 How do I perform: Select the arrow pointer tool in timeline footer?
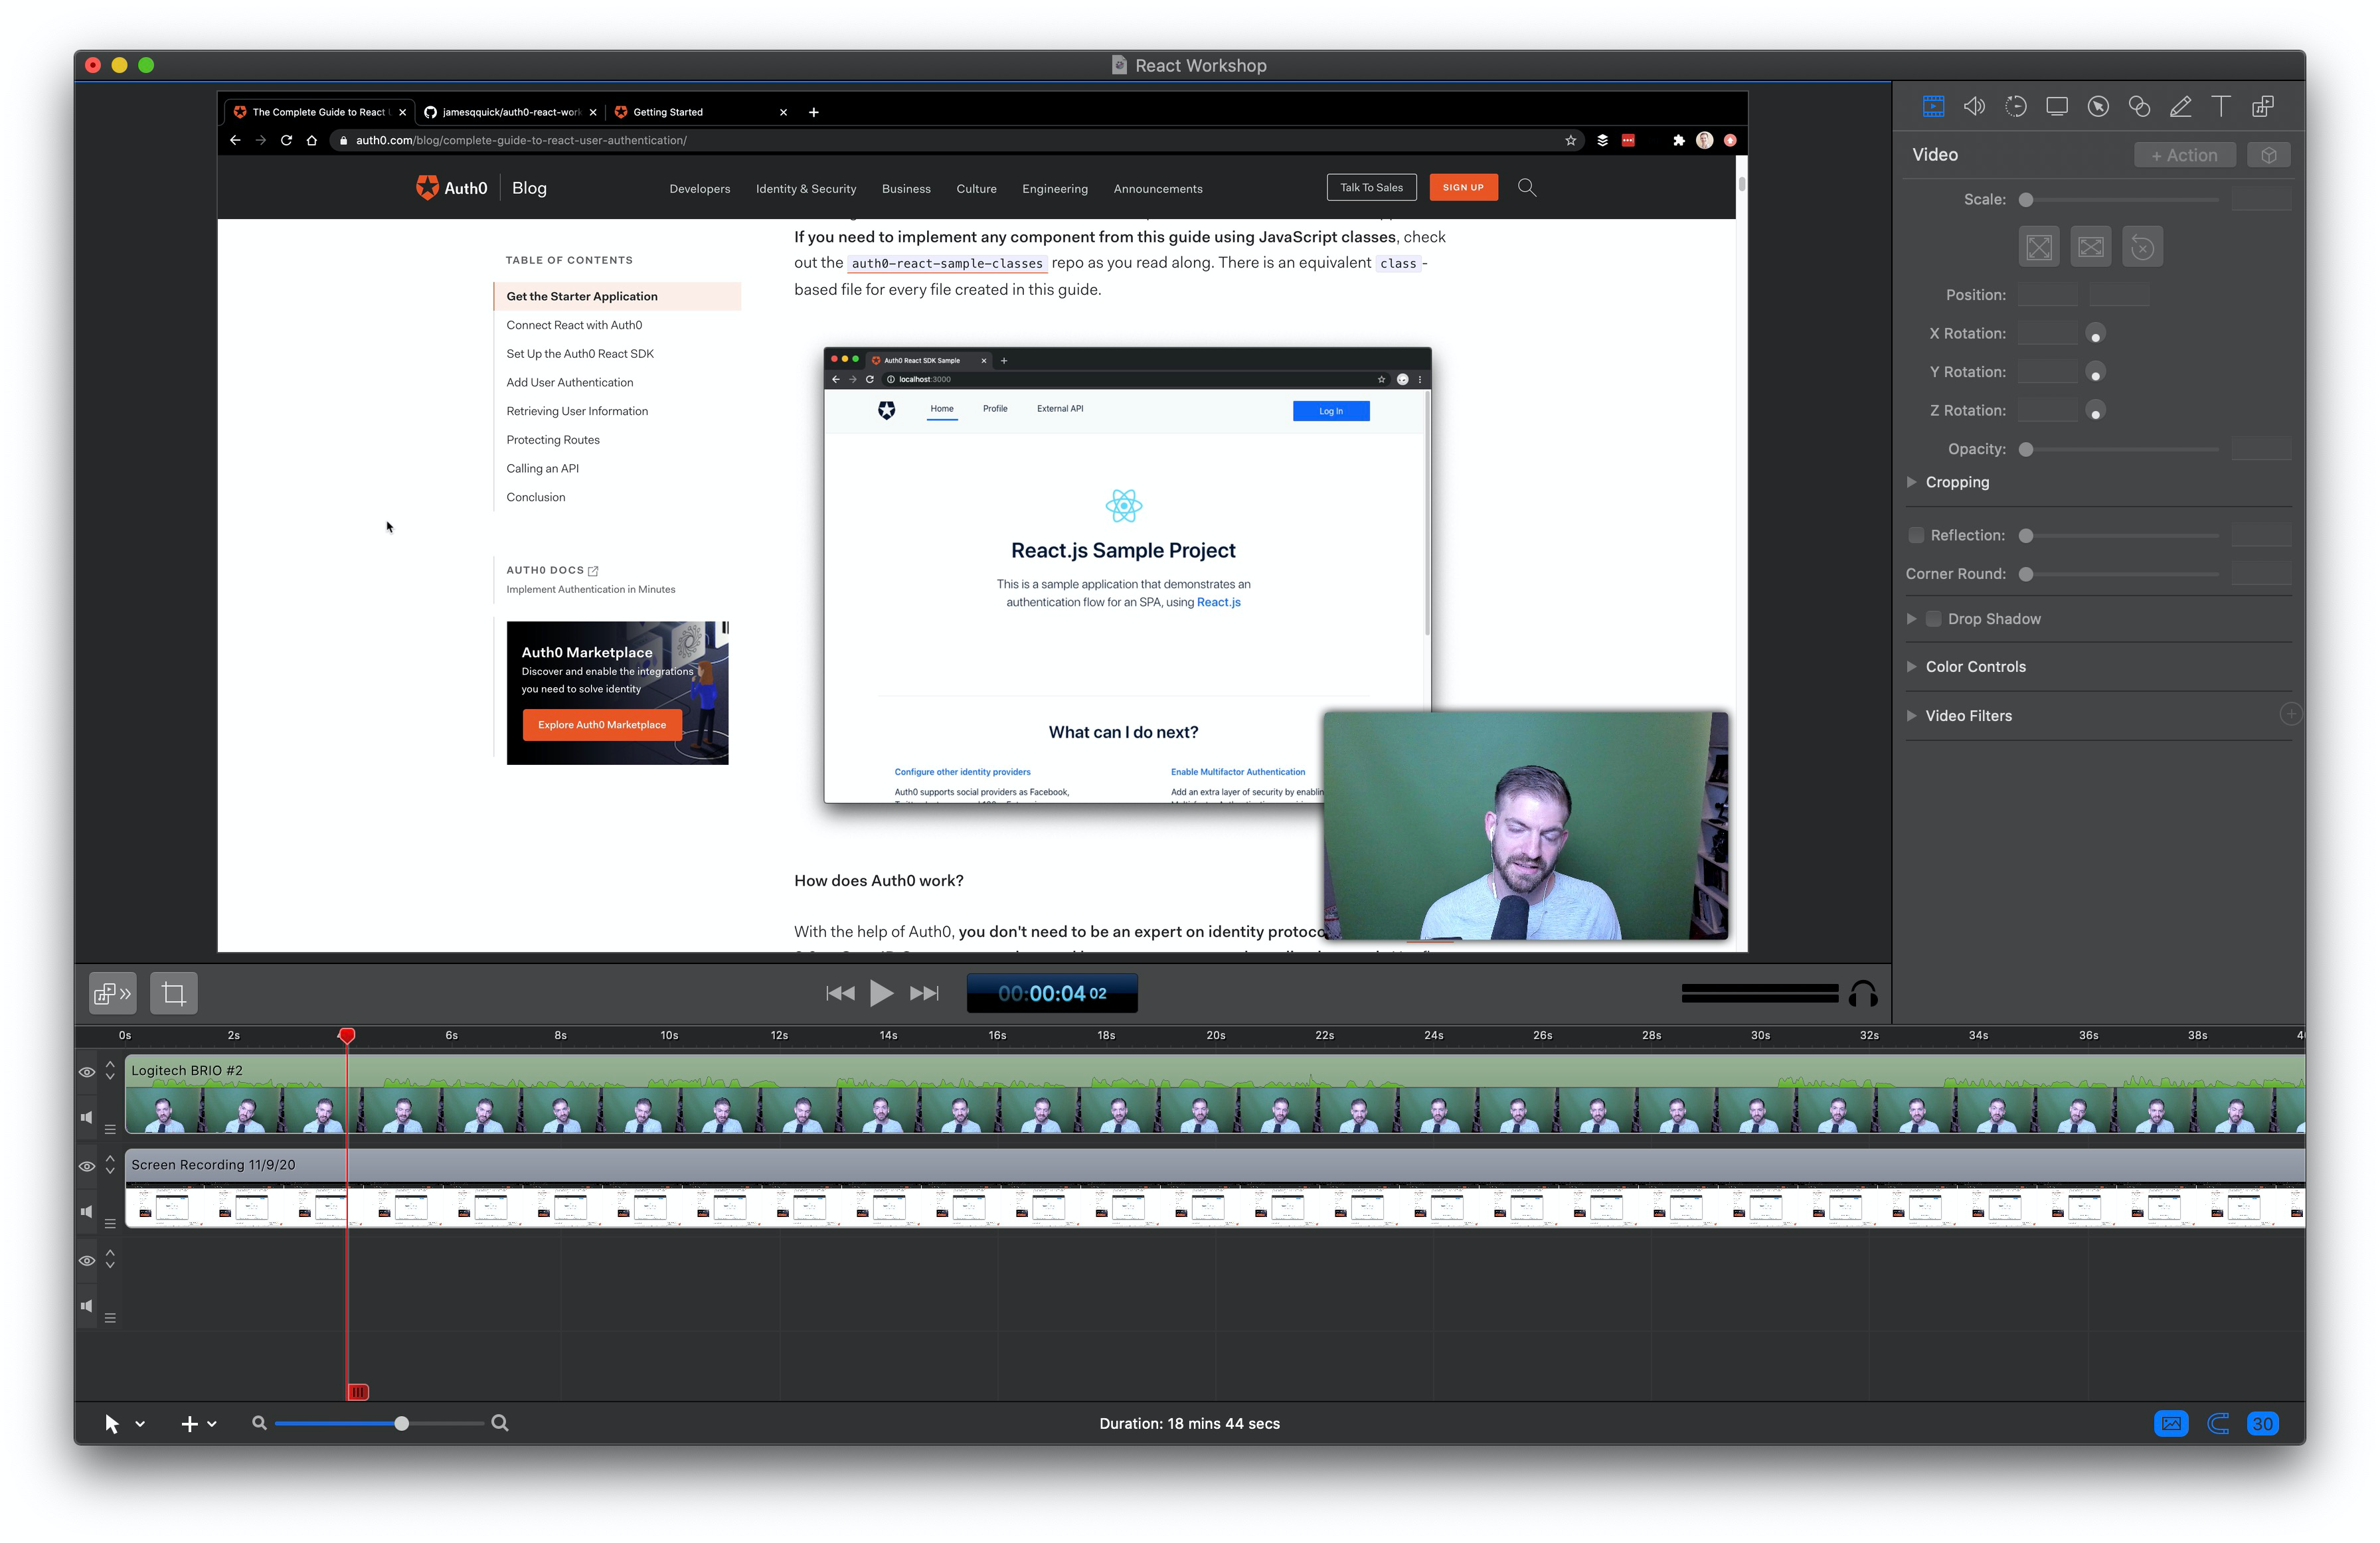[x=112, y=1424]
